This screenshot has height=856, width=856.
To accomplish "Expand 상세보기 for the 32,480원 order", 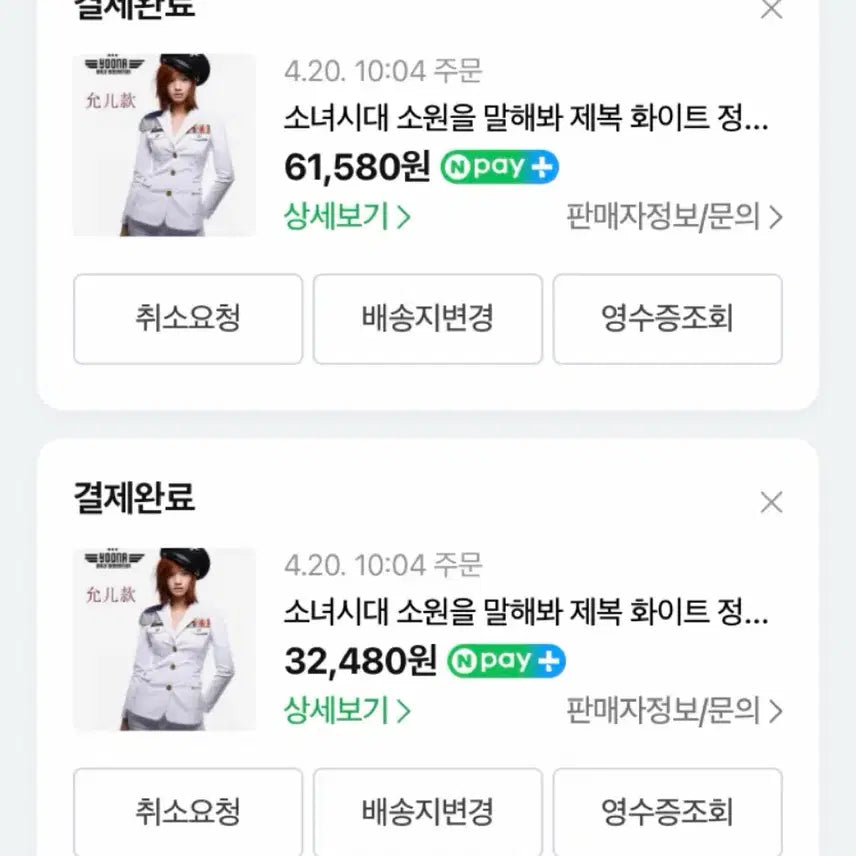I will pyautogui.click(x=347, y=711).
